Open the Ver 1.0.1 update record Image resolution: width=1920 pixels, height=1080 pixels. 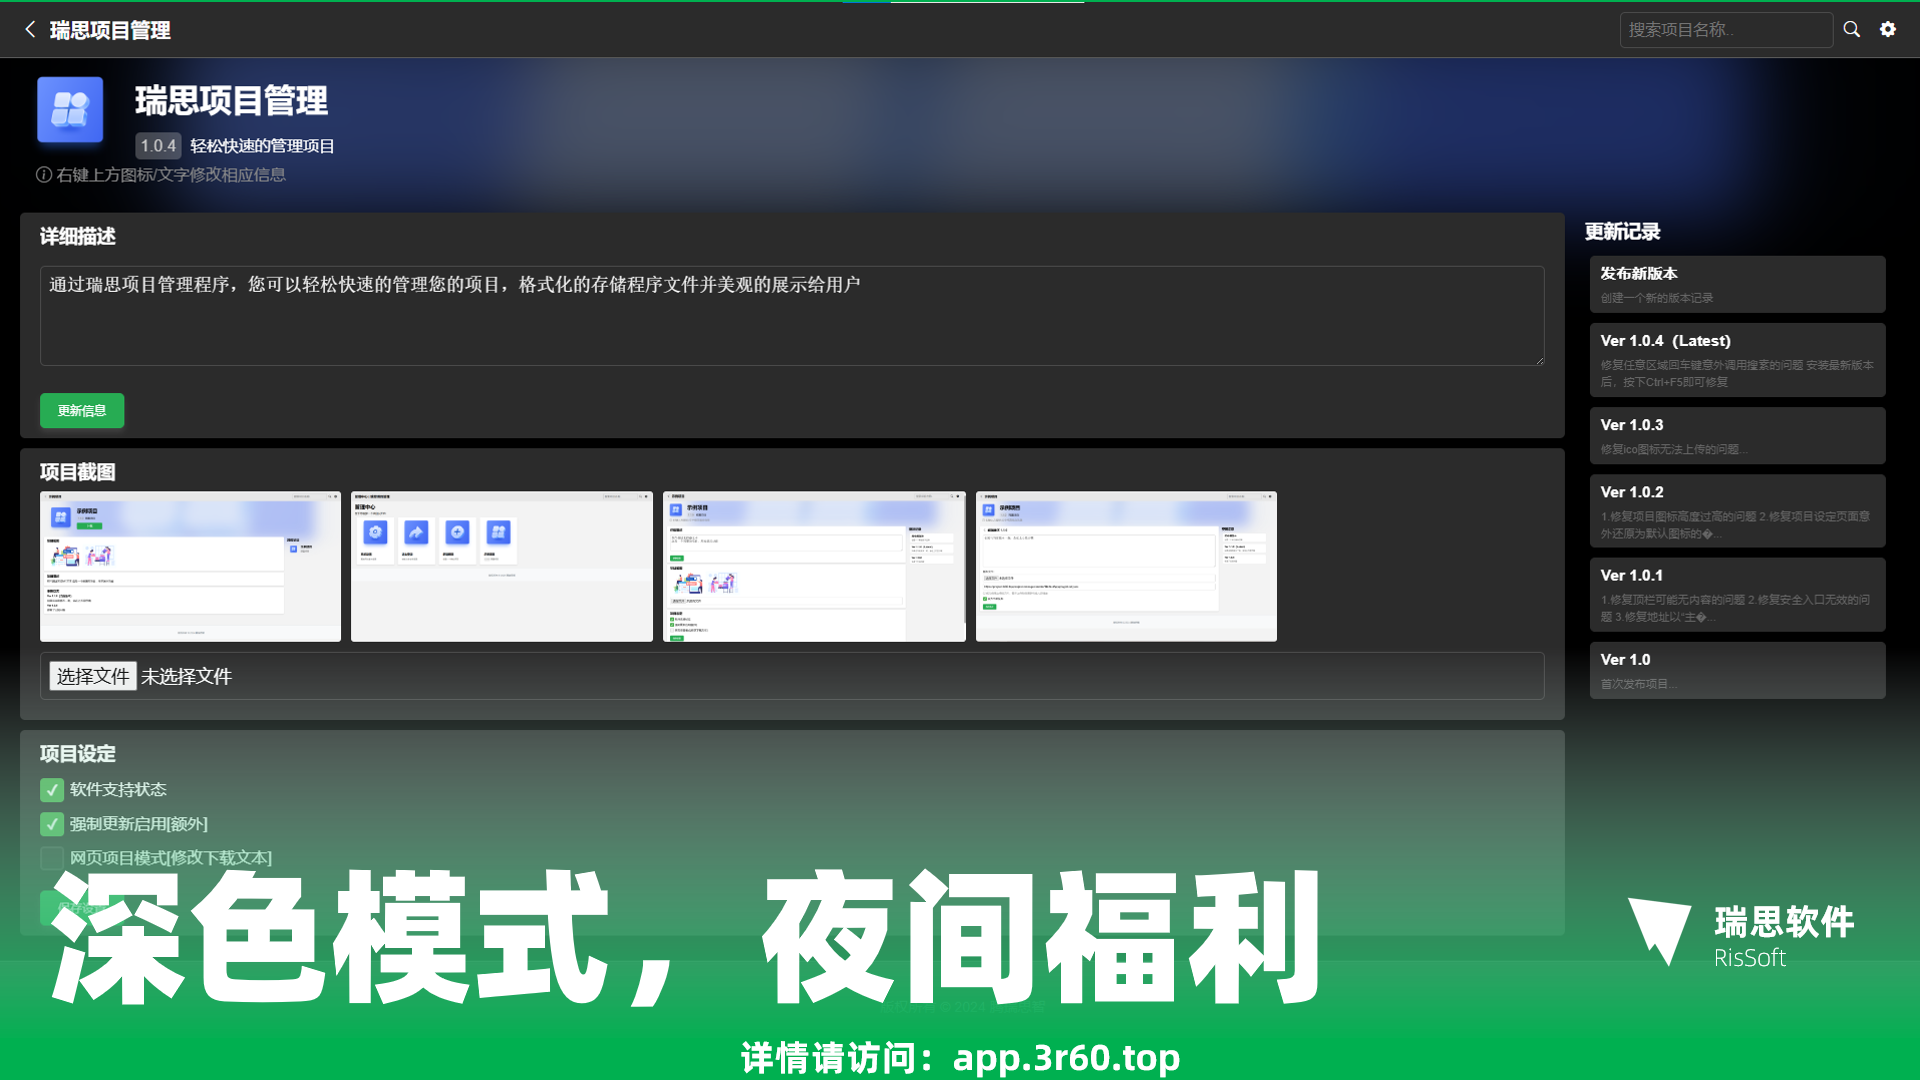coord(1738,594)
